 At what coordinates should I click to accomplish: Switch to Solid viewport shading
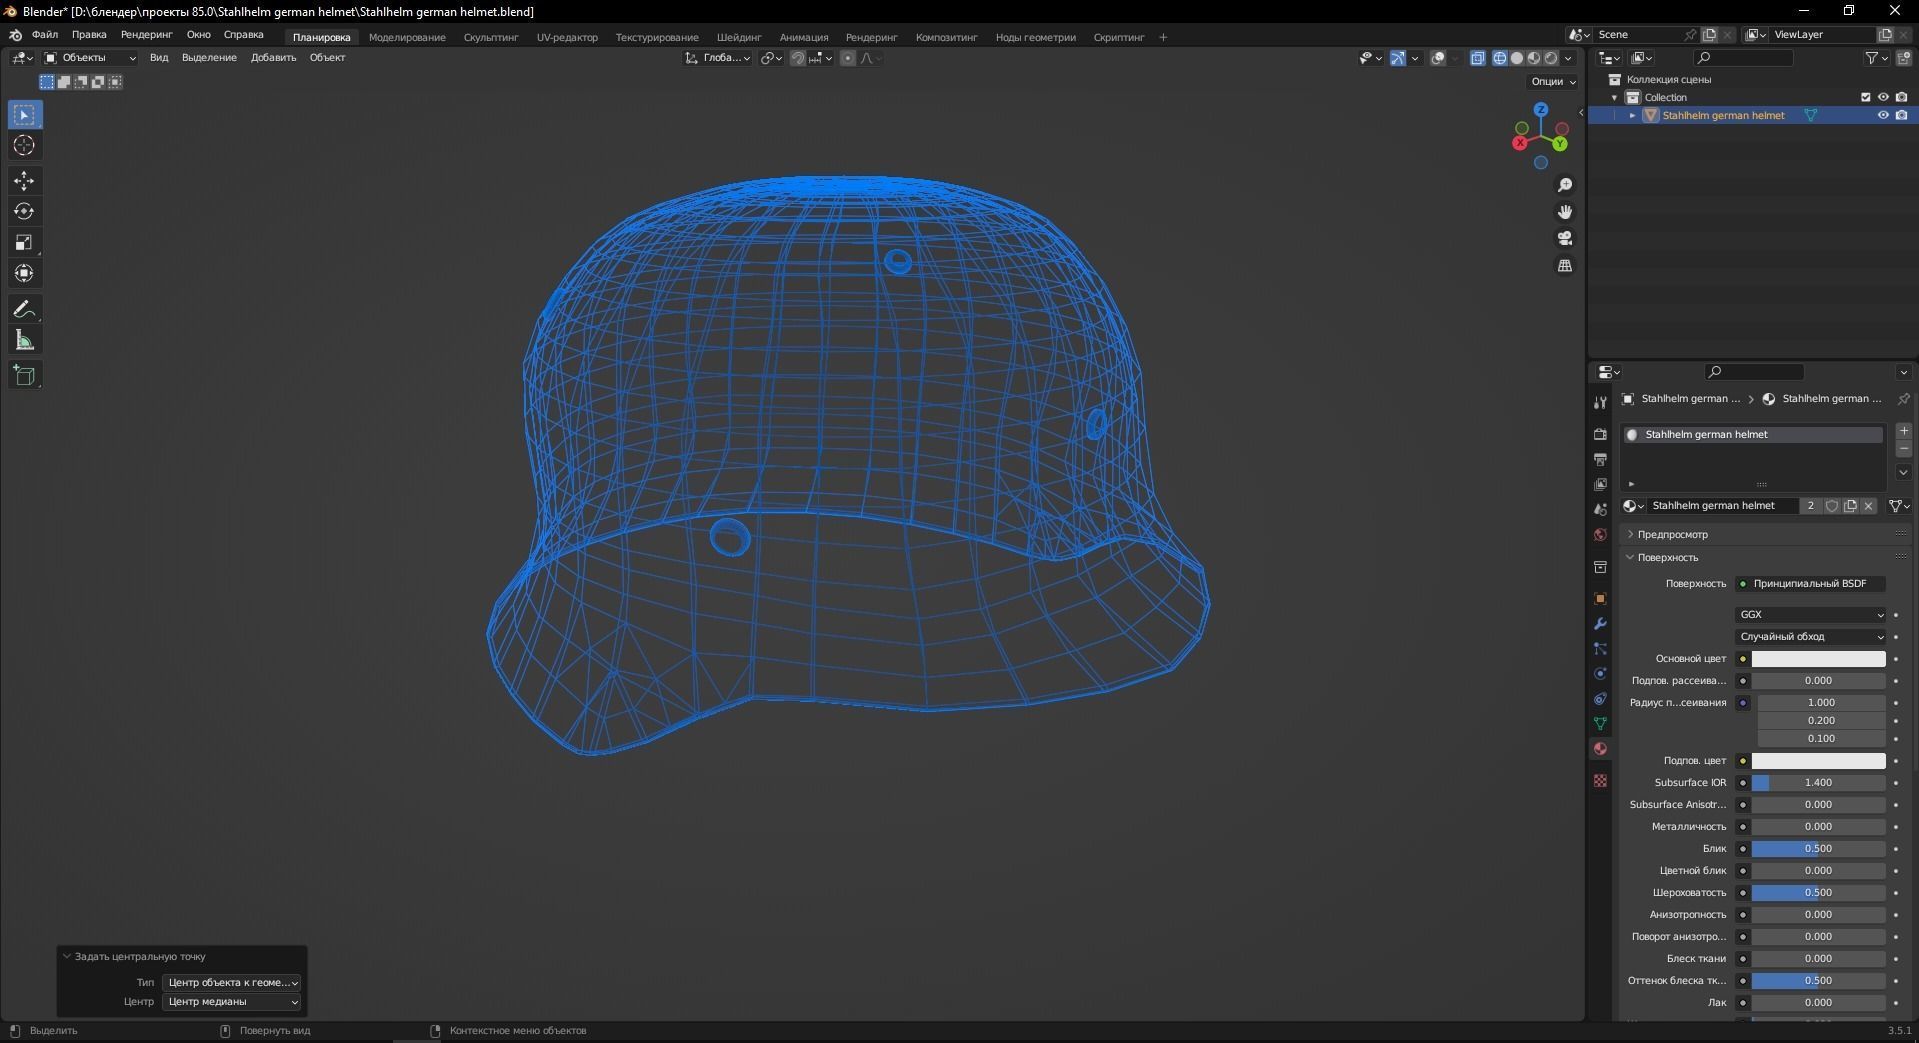click(x=1517, y=58)
